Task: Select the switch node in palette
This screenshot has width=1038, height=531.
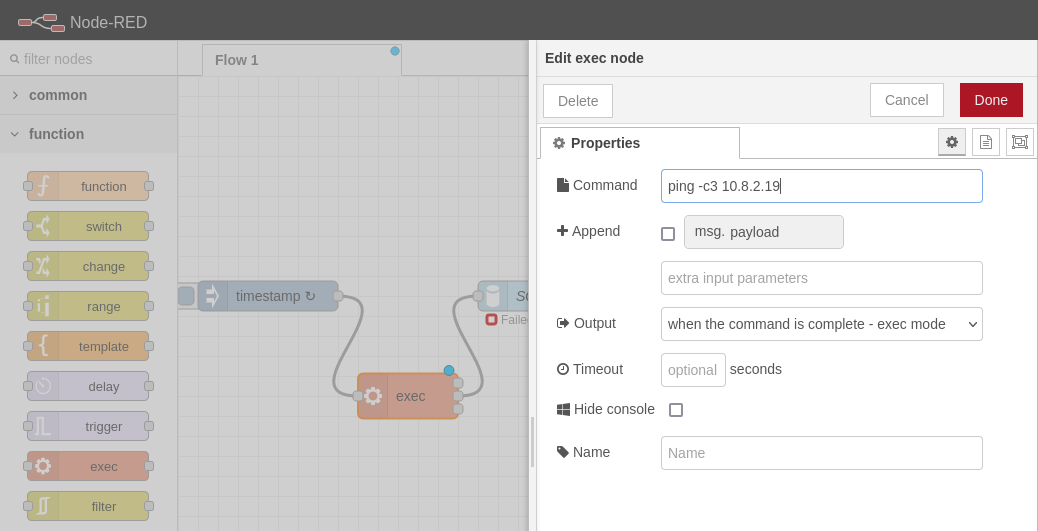Action: tap(88, 226)
